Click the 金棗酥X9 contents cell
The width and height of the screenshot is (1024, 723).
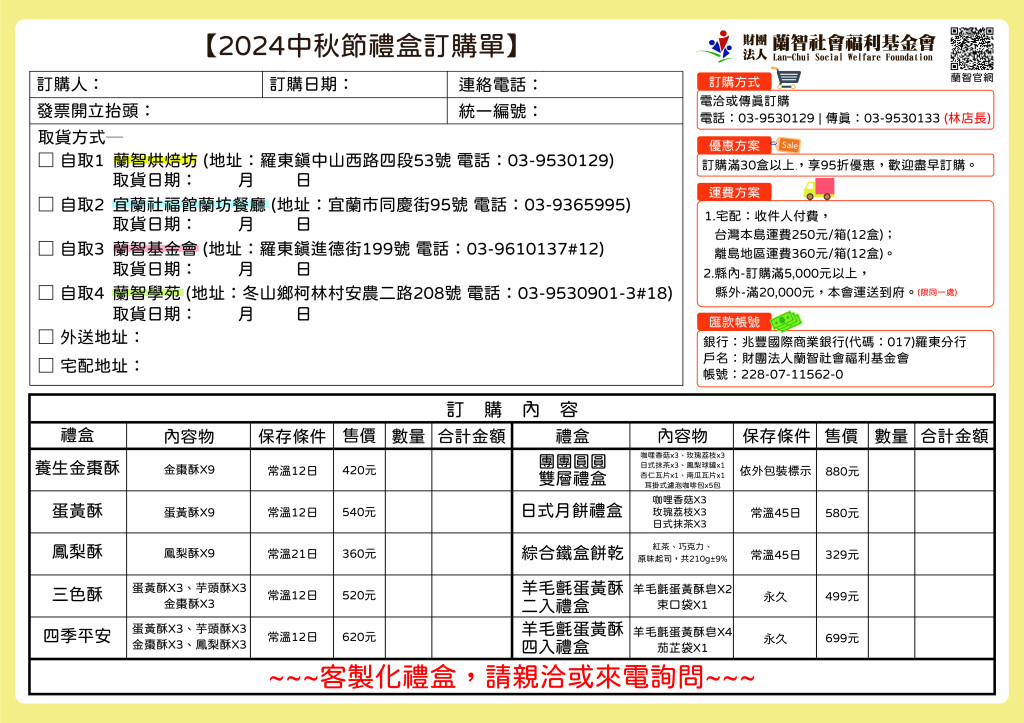(189, 470)
